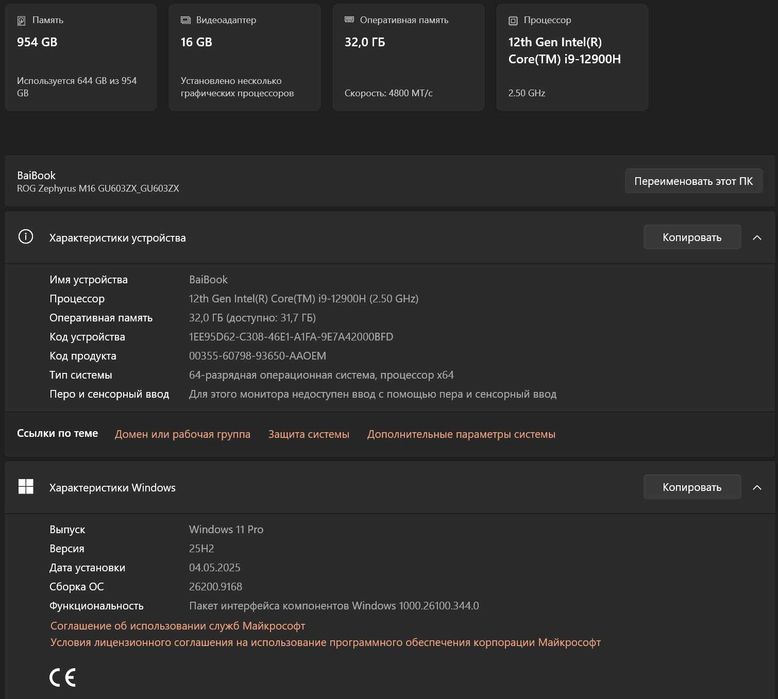The width and height of the screenshot is (778, 699).
Task: Select edition value Windows 11 Pro
Action: [226, 529]
